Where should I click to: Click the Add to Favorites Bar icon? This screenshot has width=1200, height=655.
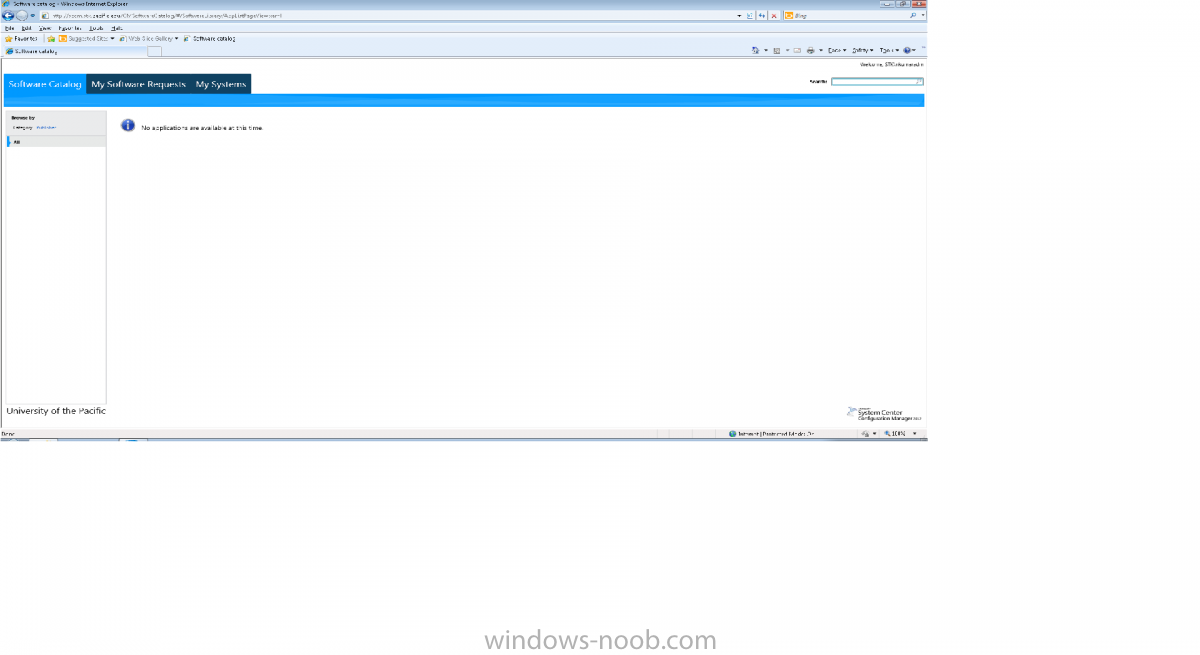[51, 38]
